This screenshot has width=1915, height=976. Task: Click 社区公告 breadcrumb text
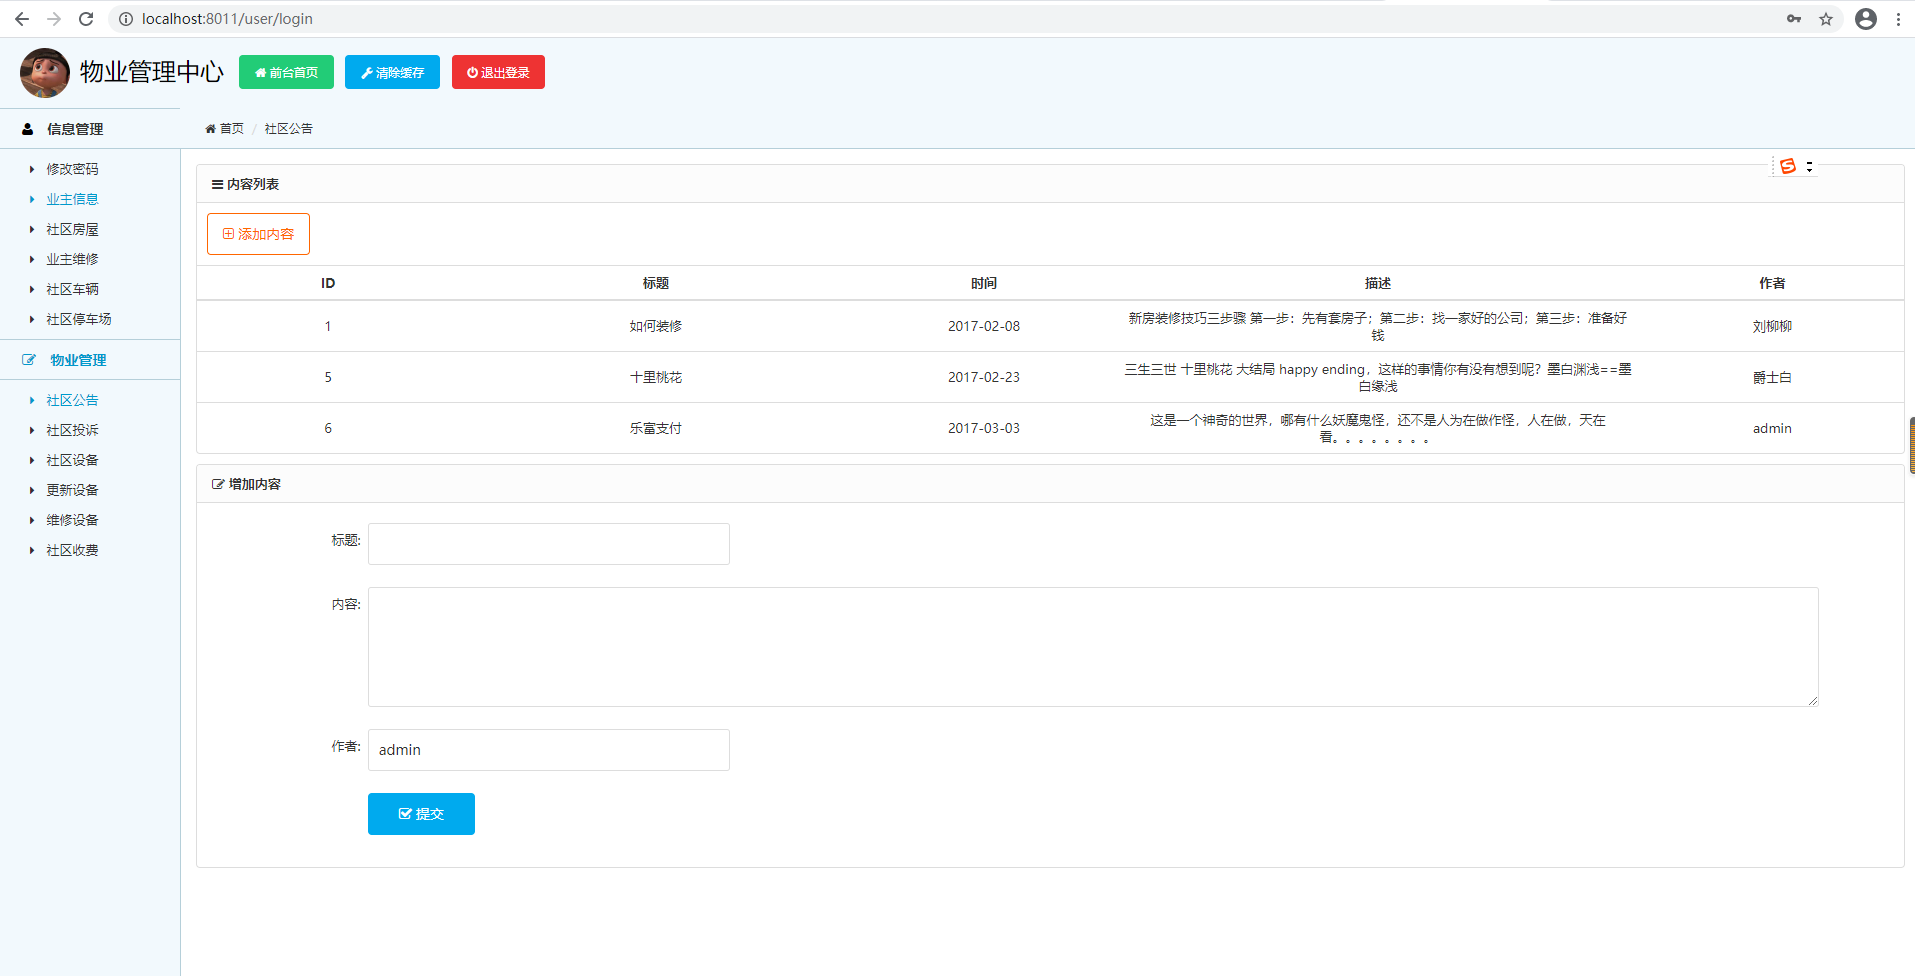288,129
